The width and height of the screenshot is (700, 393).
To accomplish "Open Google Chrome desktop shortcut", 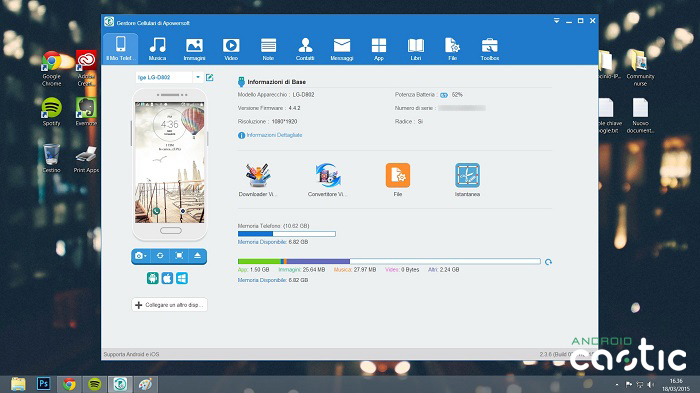I will coord(51,69).
